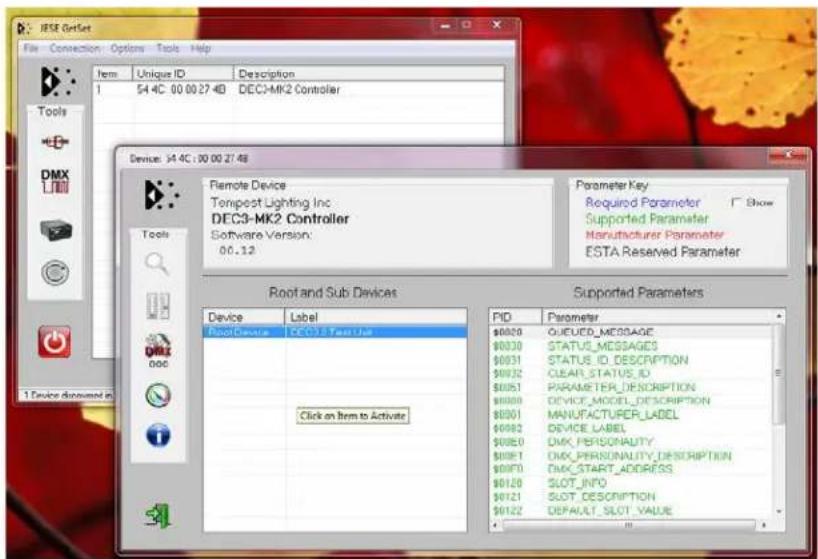
Task: Select the DEVICE_LABEL parameter
Action: coord(586,428)
